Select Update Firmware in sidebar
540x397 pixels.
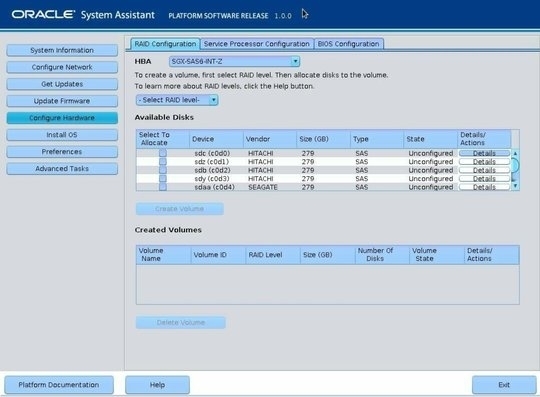[x=62, y=101]
